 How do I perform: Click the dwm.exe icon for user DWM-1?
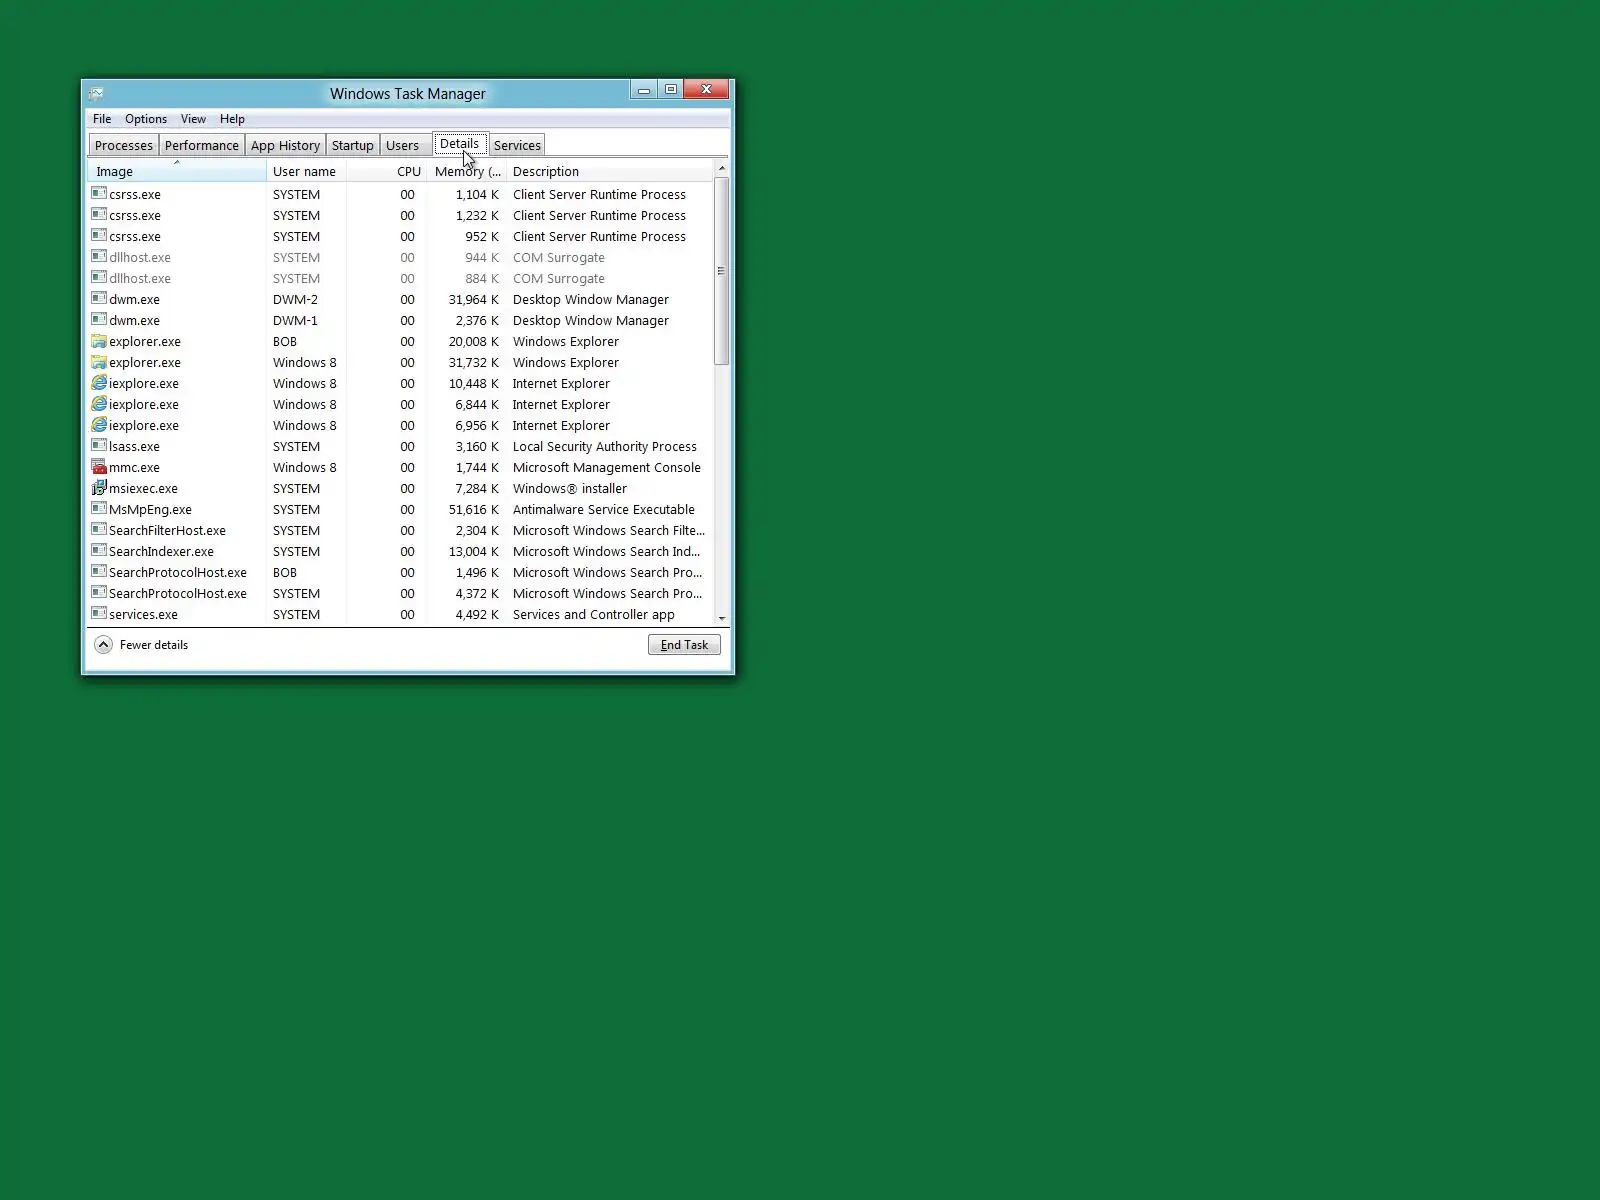(x=99, y=319)
